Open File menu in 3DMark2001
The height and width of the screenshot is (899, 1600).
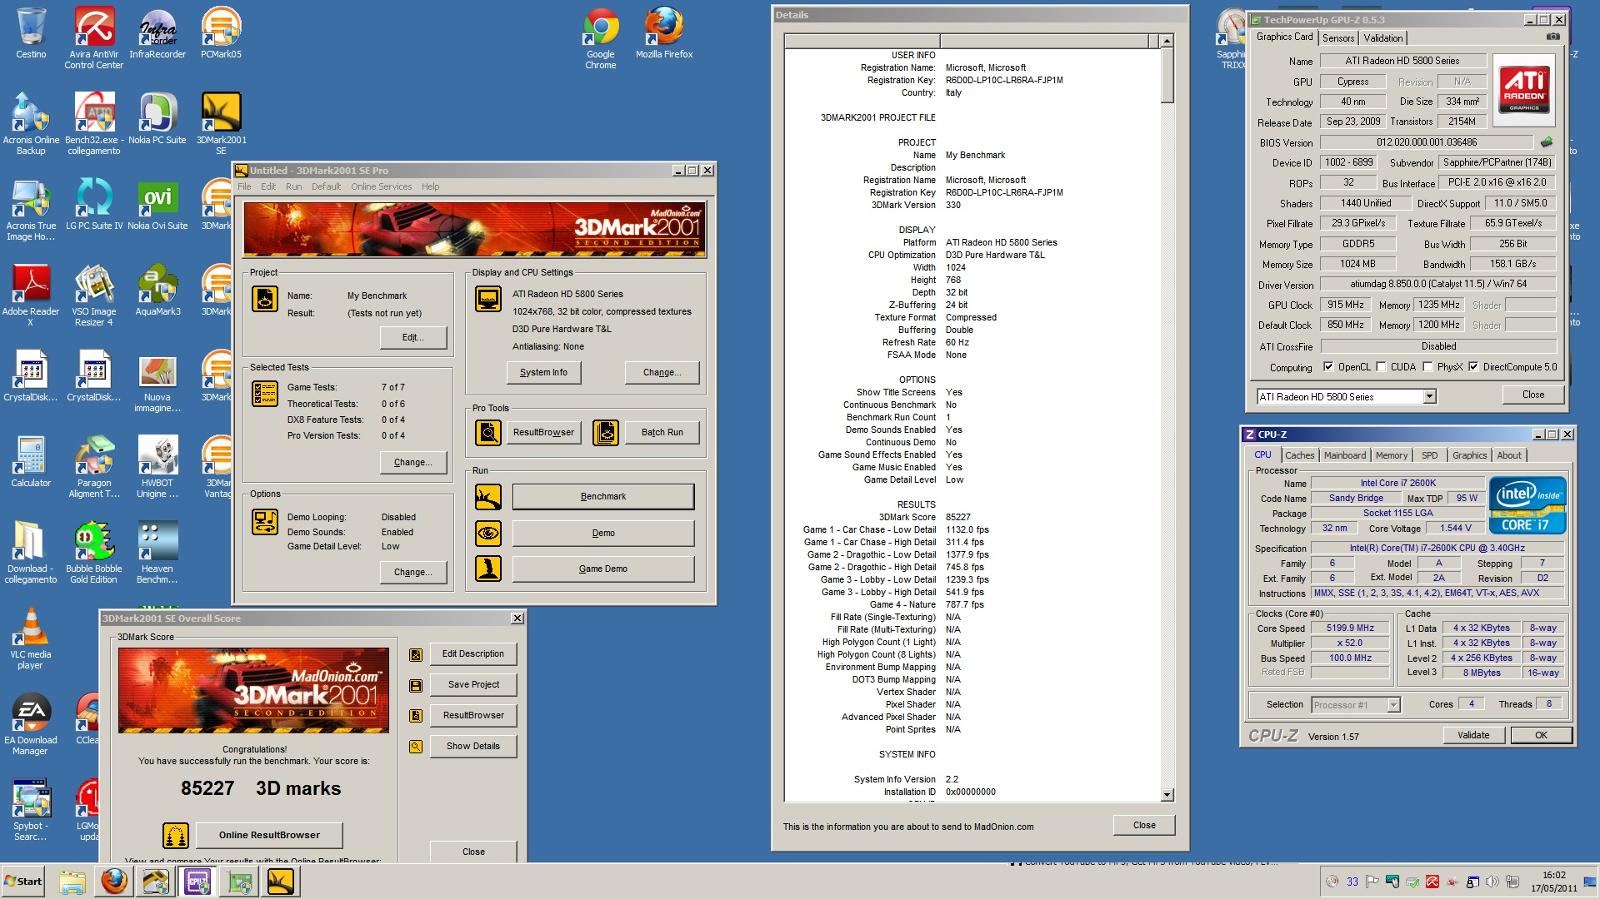click(x=244, y=187)
